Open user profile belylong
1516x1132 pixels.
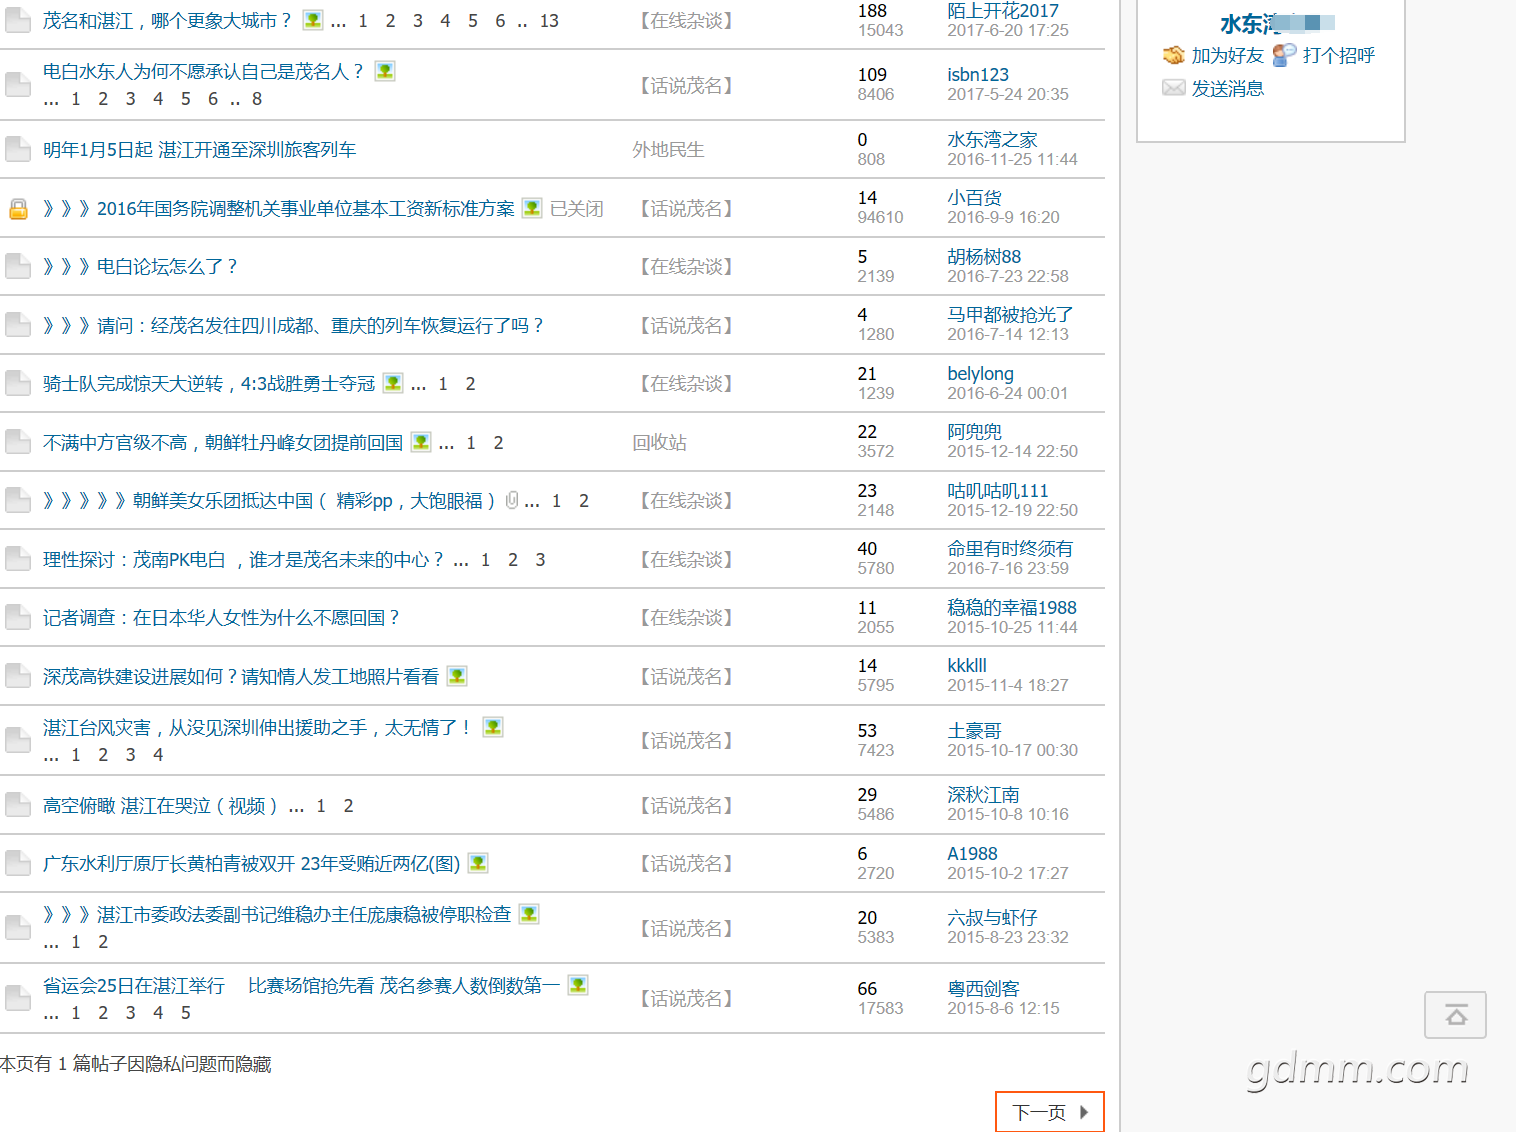tap(980, 374)
